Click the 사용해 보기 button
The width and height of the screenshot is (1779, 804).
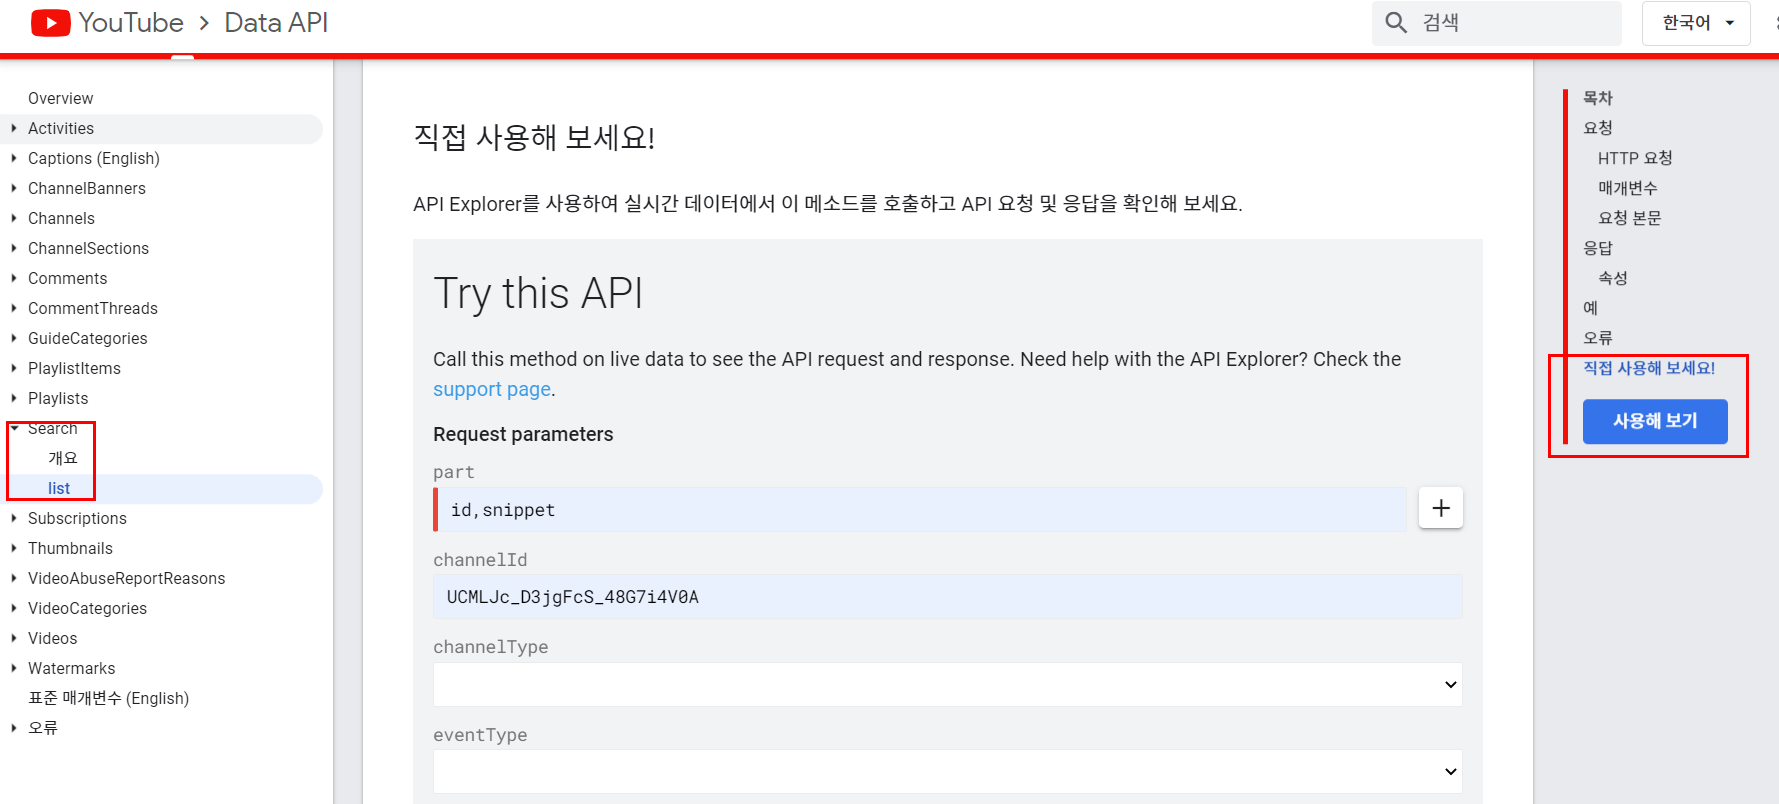[1655, 421]
